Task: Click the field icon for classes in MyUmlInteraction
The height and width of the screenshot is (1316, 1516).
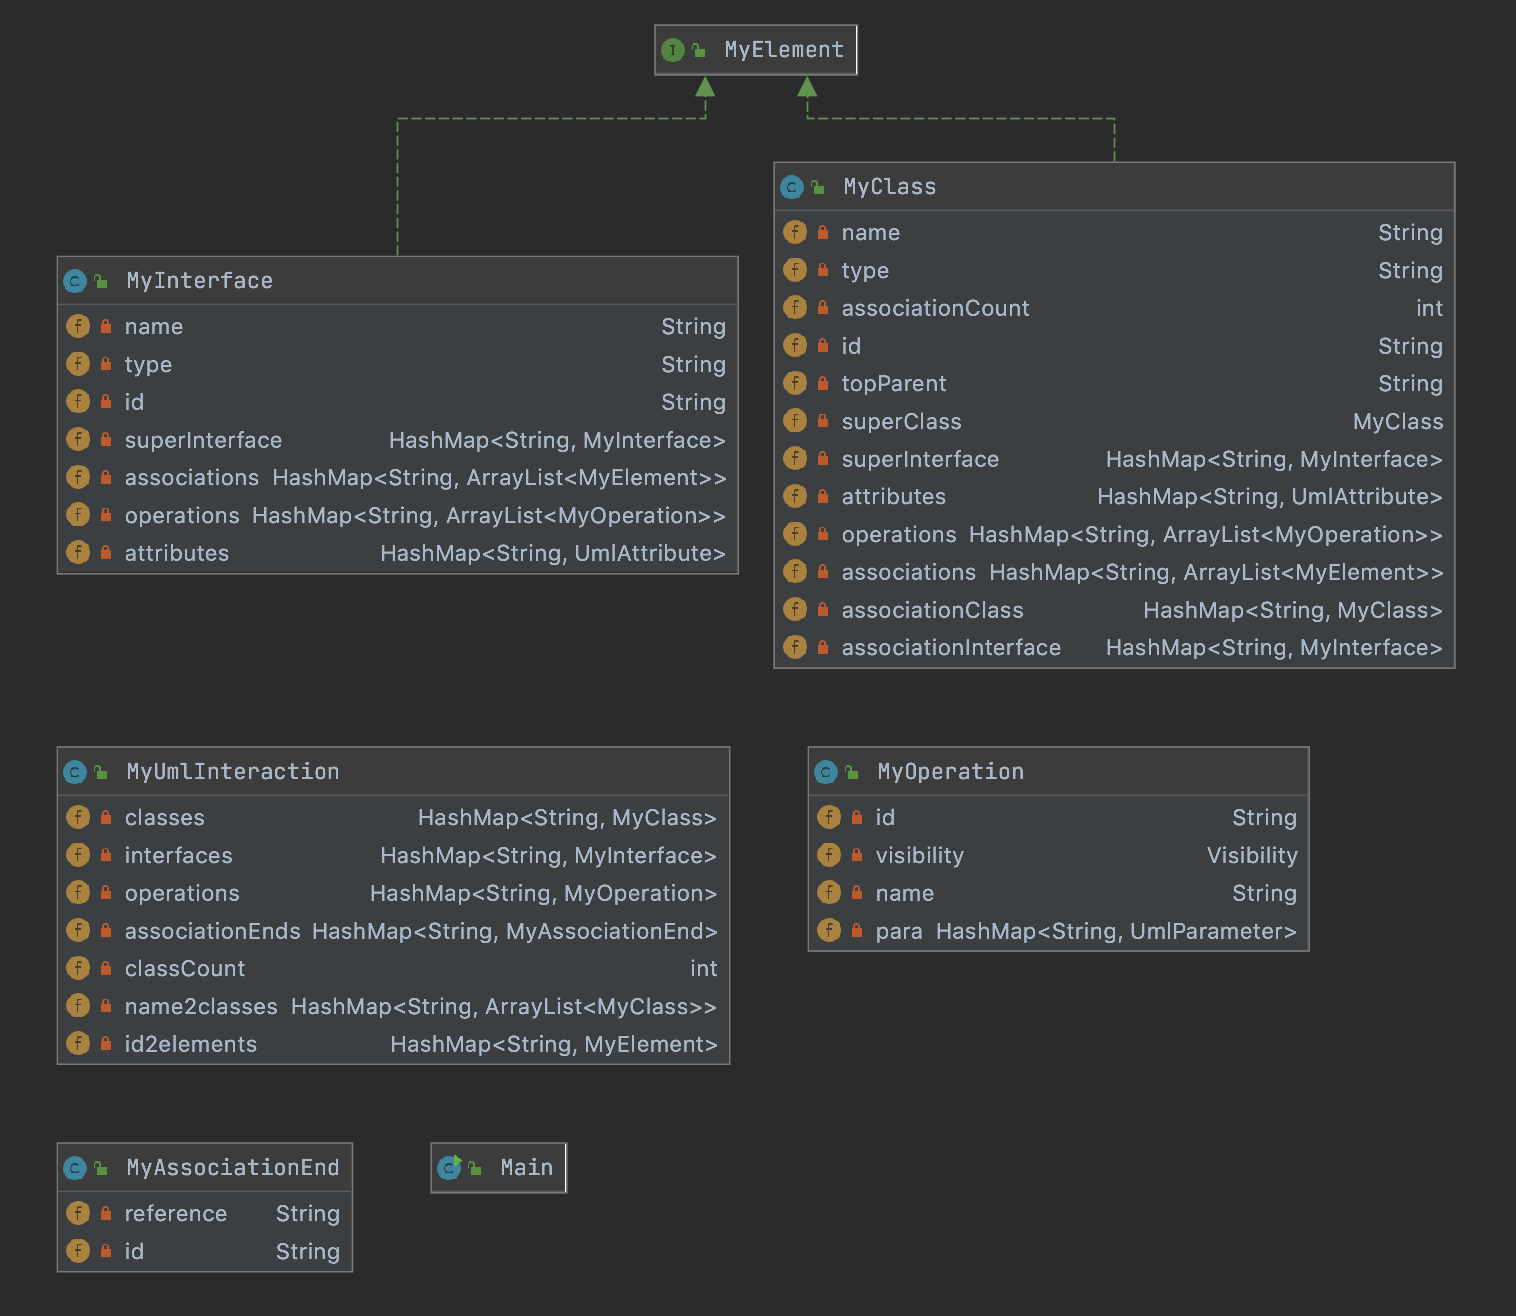Action: [x=78, y=817]
